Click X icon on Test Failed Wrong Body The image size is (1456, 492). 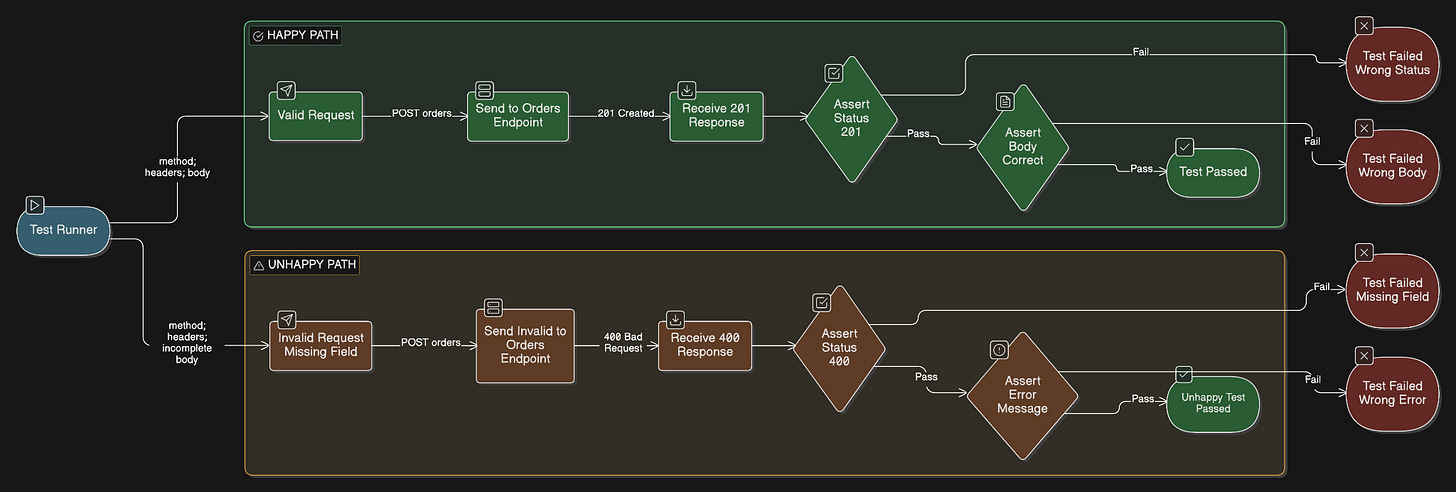coord(1364,128)
